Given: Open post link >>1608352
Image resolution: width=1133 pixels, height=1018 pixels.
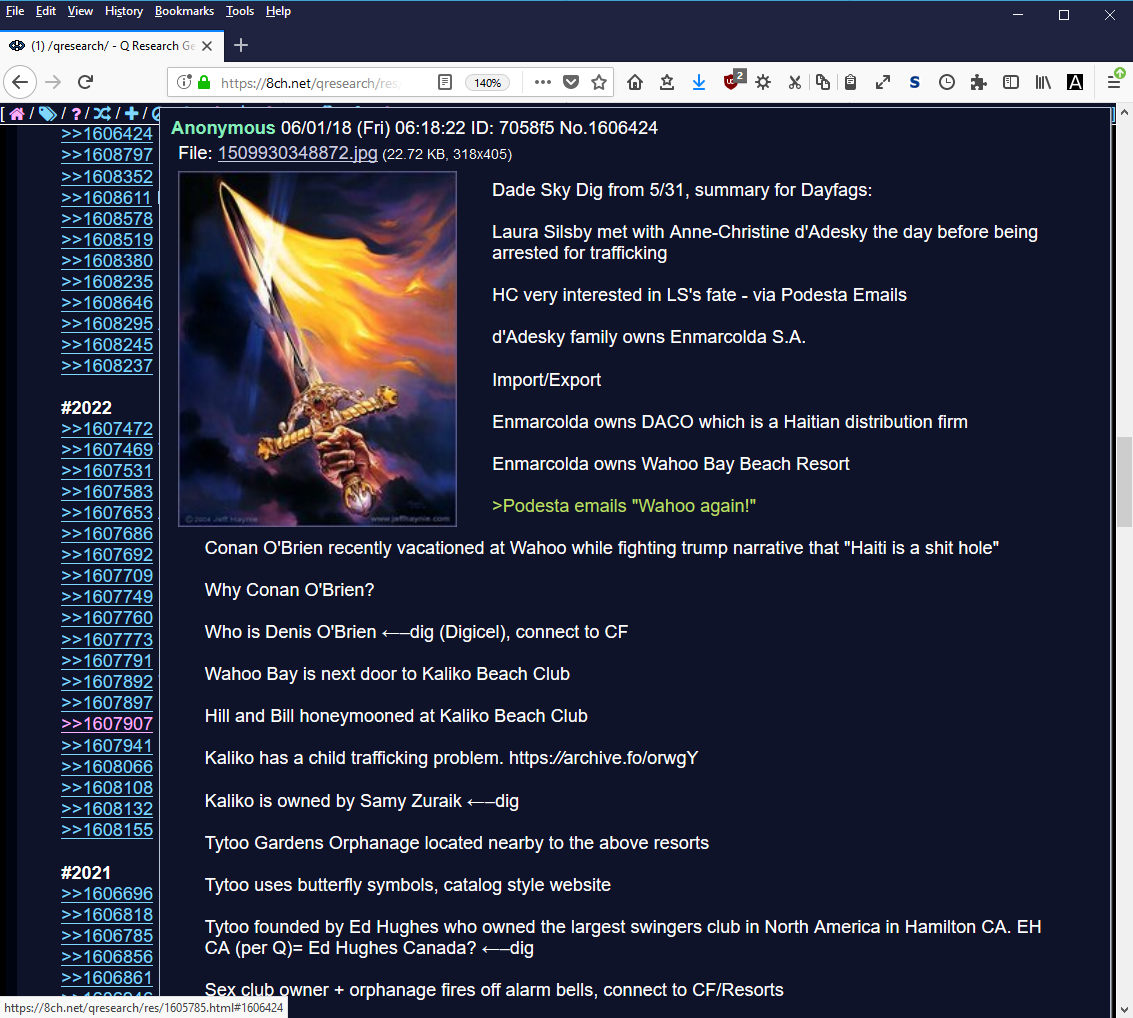Looking at the screenshot, I should [107, 176].
